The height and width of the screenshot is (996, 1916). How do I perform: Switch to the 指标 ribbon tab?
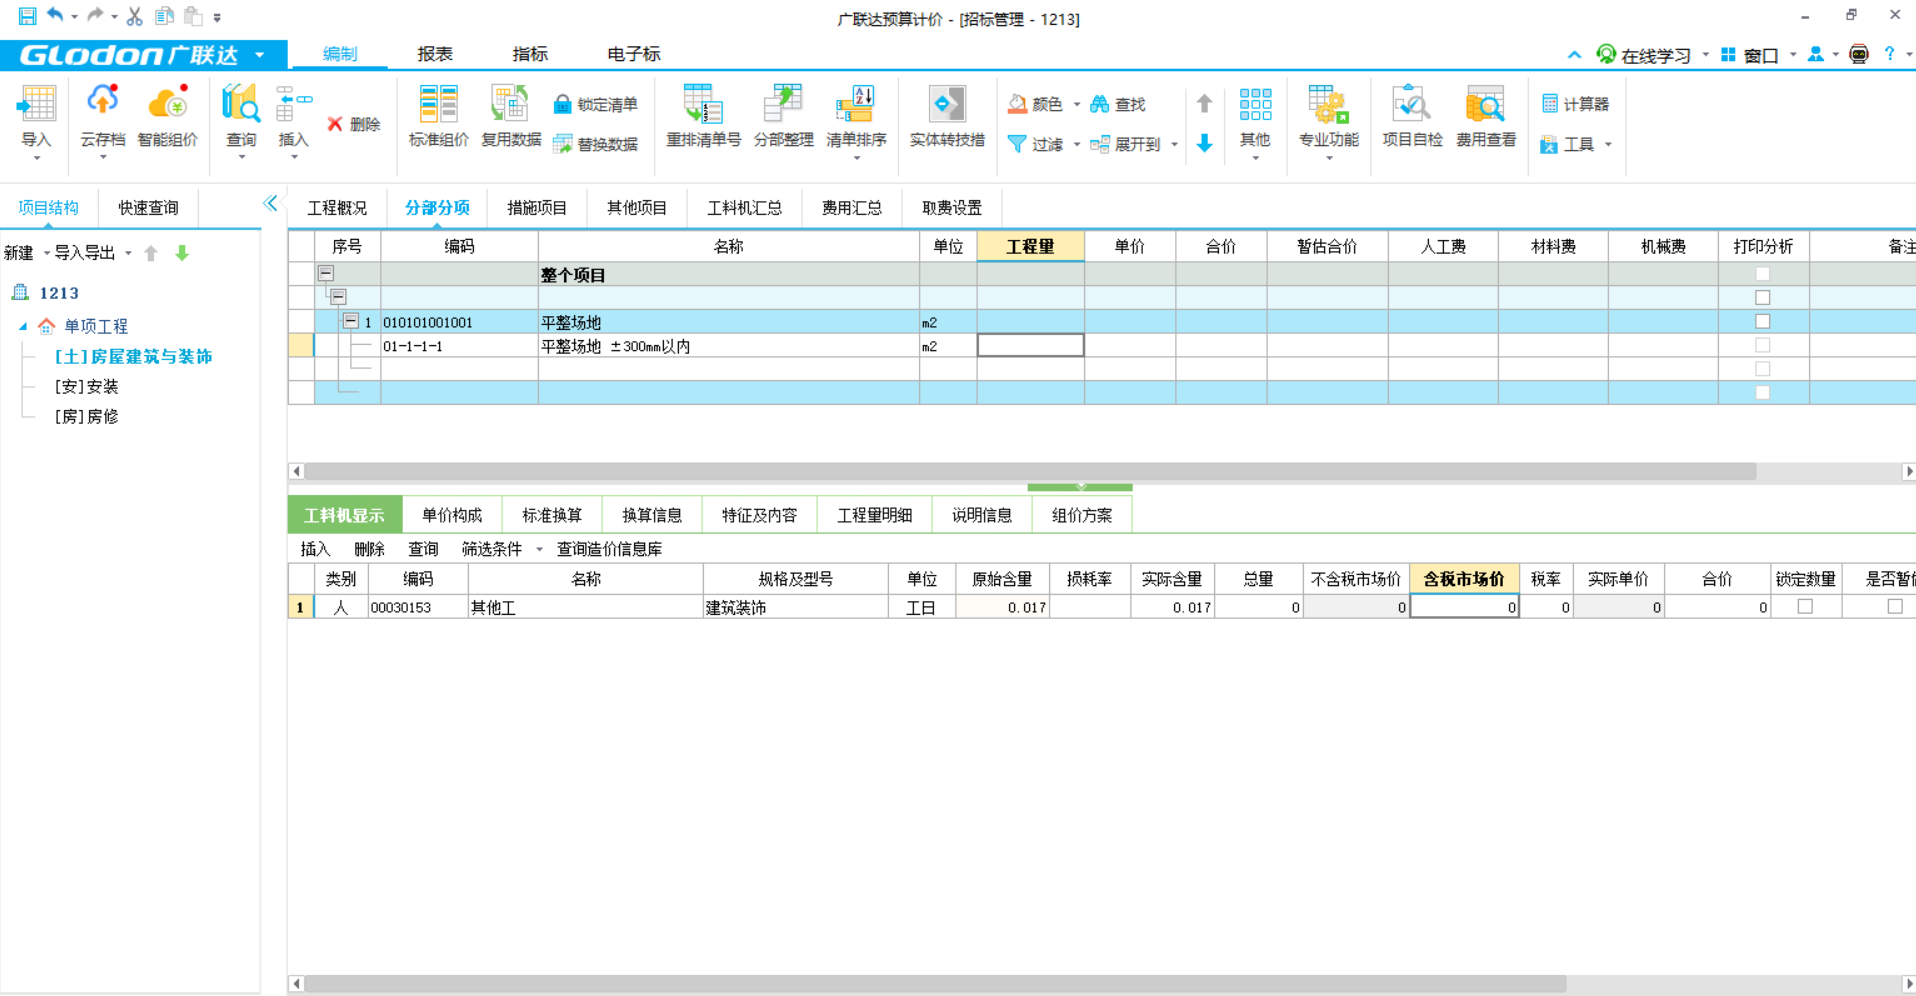[530, 54]
